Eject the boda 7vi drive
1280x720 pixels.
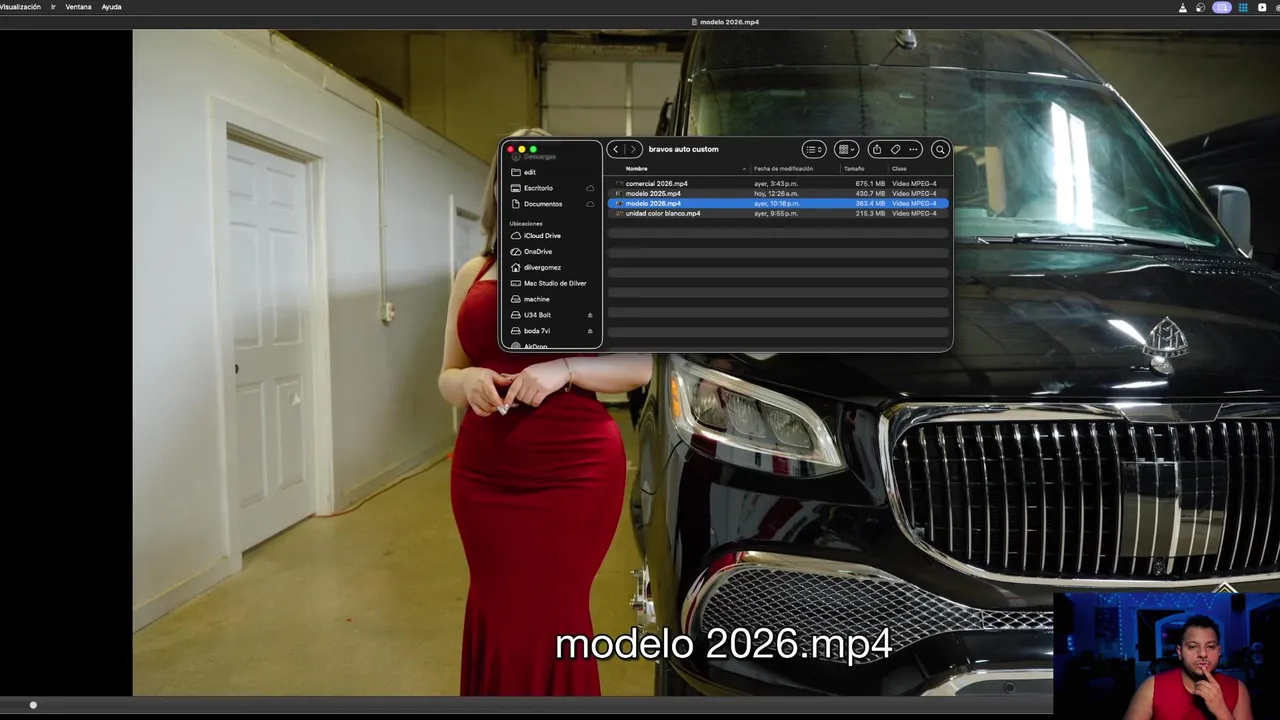click(x=590, y=331)
